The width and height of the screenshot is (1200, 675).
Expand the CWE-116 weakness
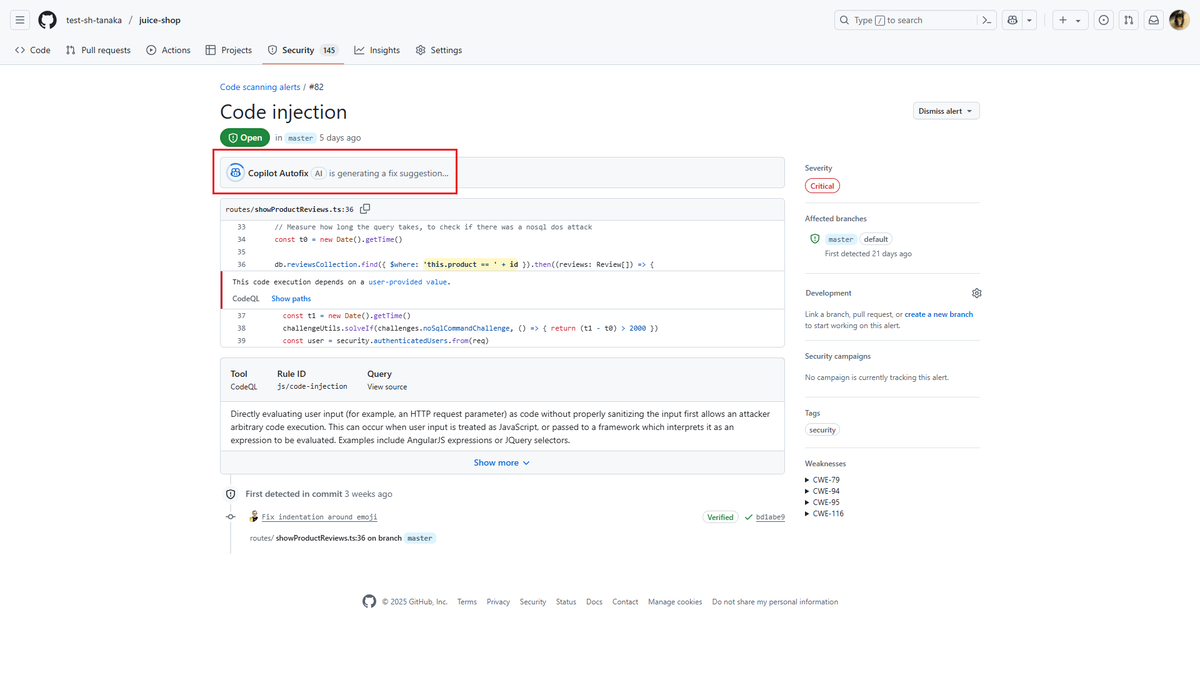824,514
